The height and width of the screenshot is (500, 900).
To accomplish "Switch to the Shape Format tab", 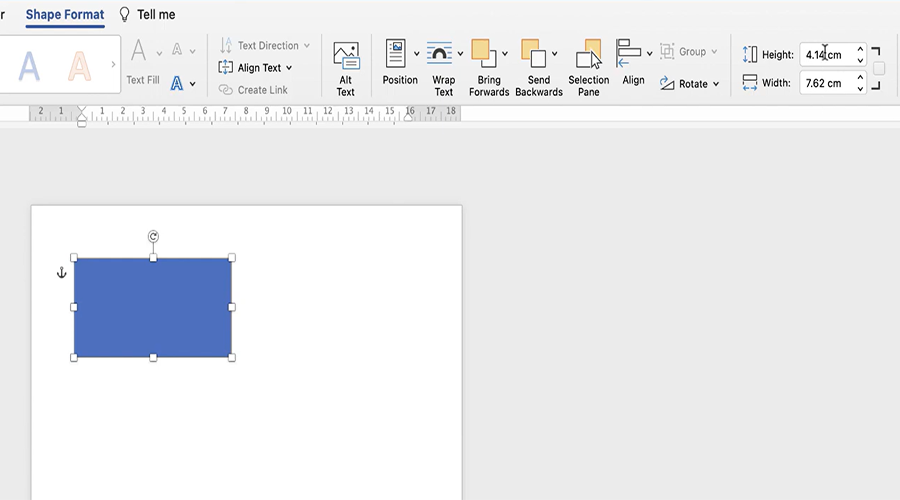I will 65,15.
